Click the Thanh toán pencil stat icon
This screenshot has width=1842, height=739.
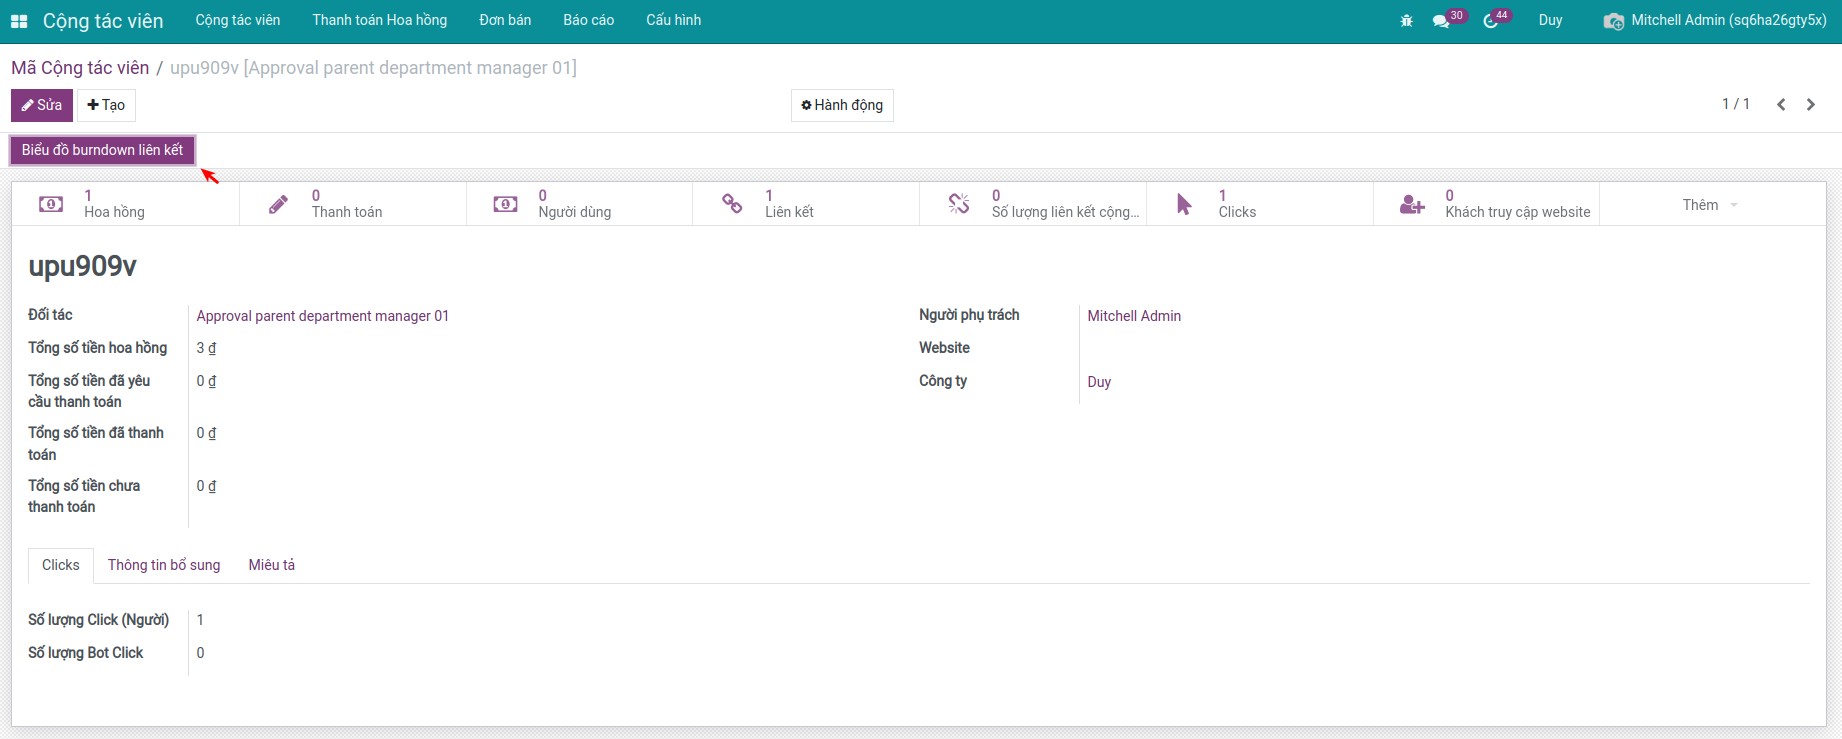pyautogui.click(x=279, y=204)
